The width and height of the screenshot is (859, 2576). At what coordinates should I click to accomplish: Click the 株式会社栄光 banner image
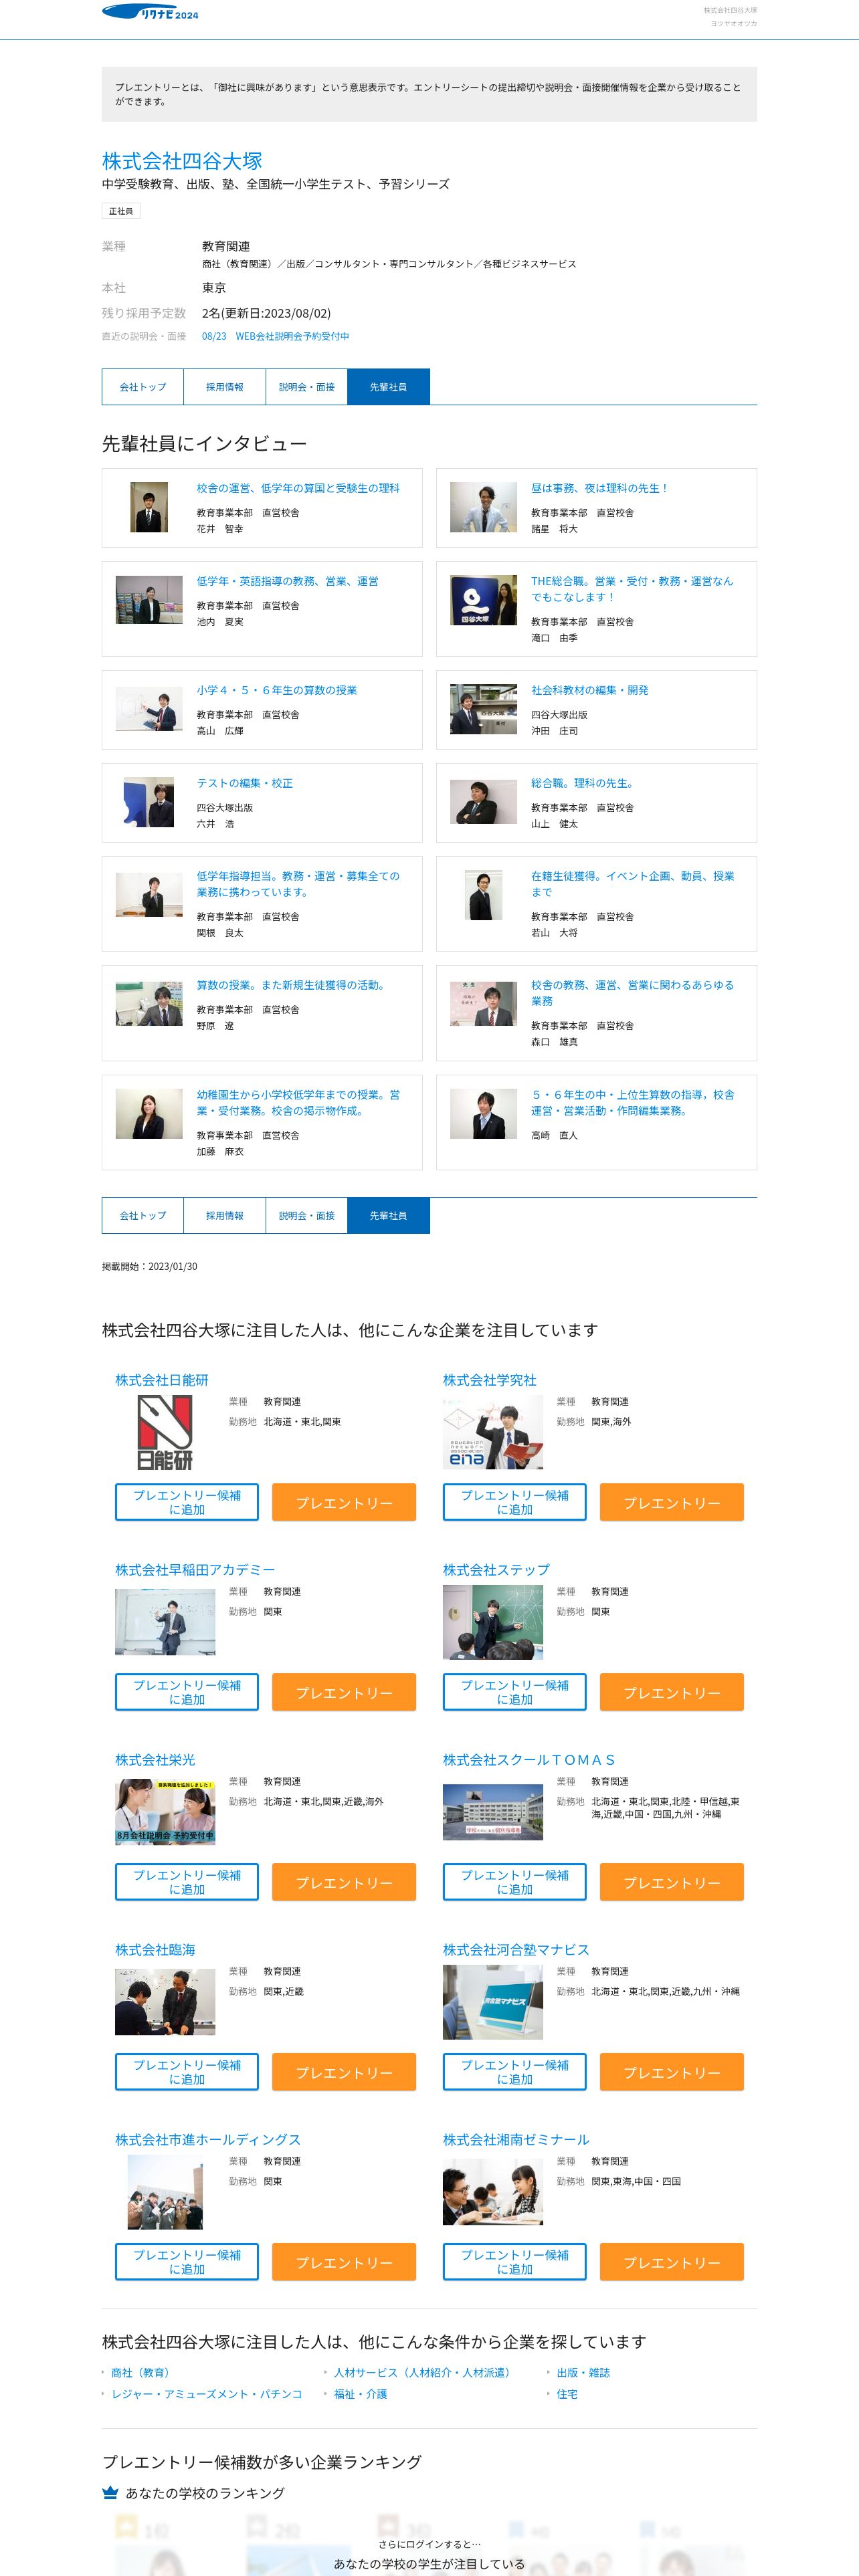[165, 1811]
